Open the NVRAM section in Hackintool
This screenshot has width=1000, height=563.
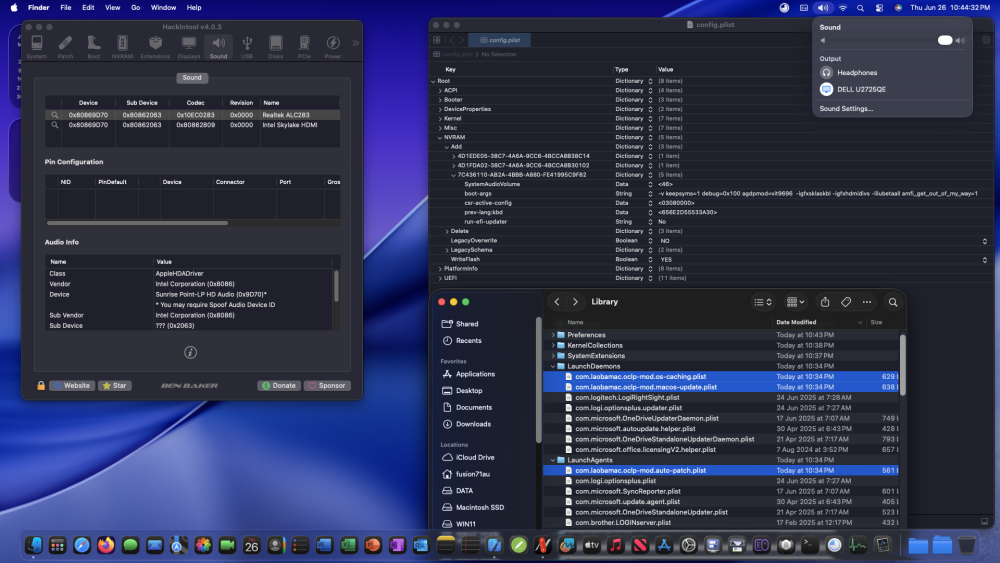(x=122, y=47)
